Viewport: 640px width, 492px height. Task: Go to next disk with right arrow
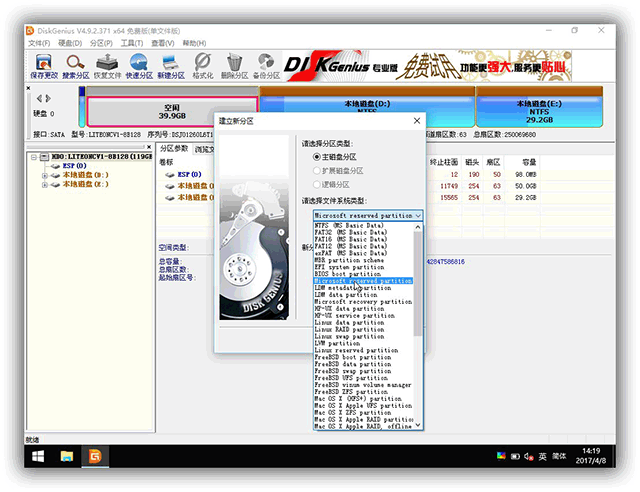(48, 98)
